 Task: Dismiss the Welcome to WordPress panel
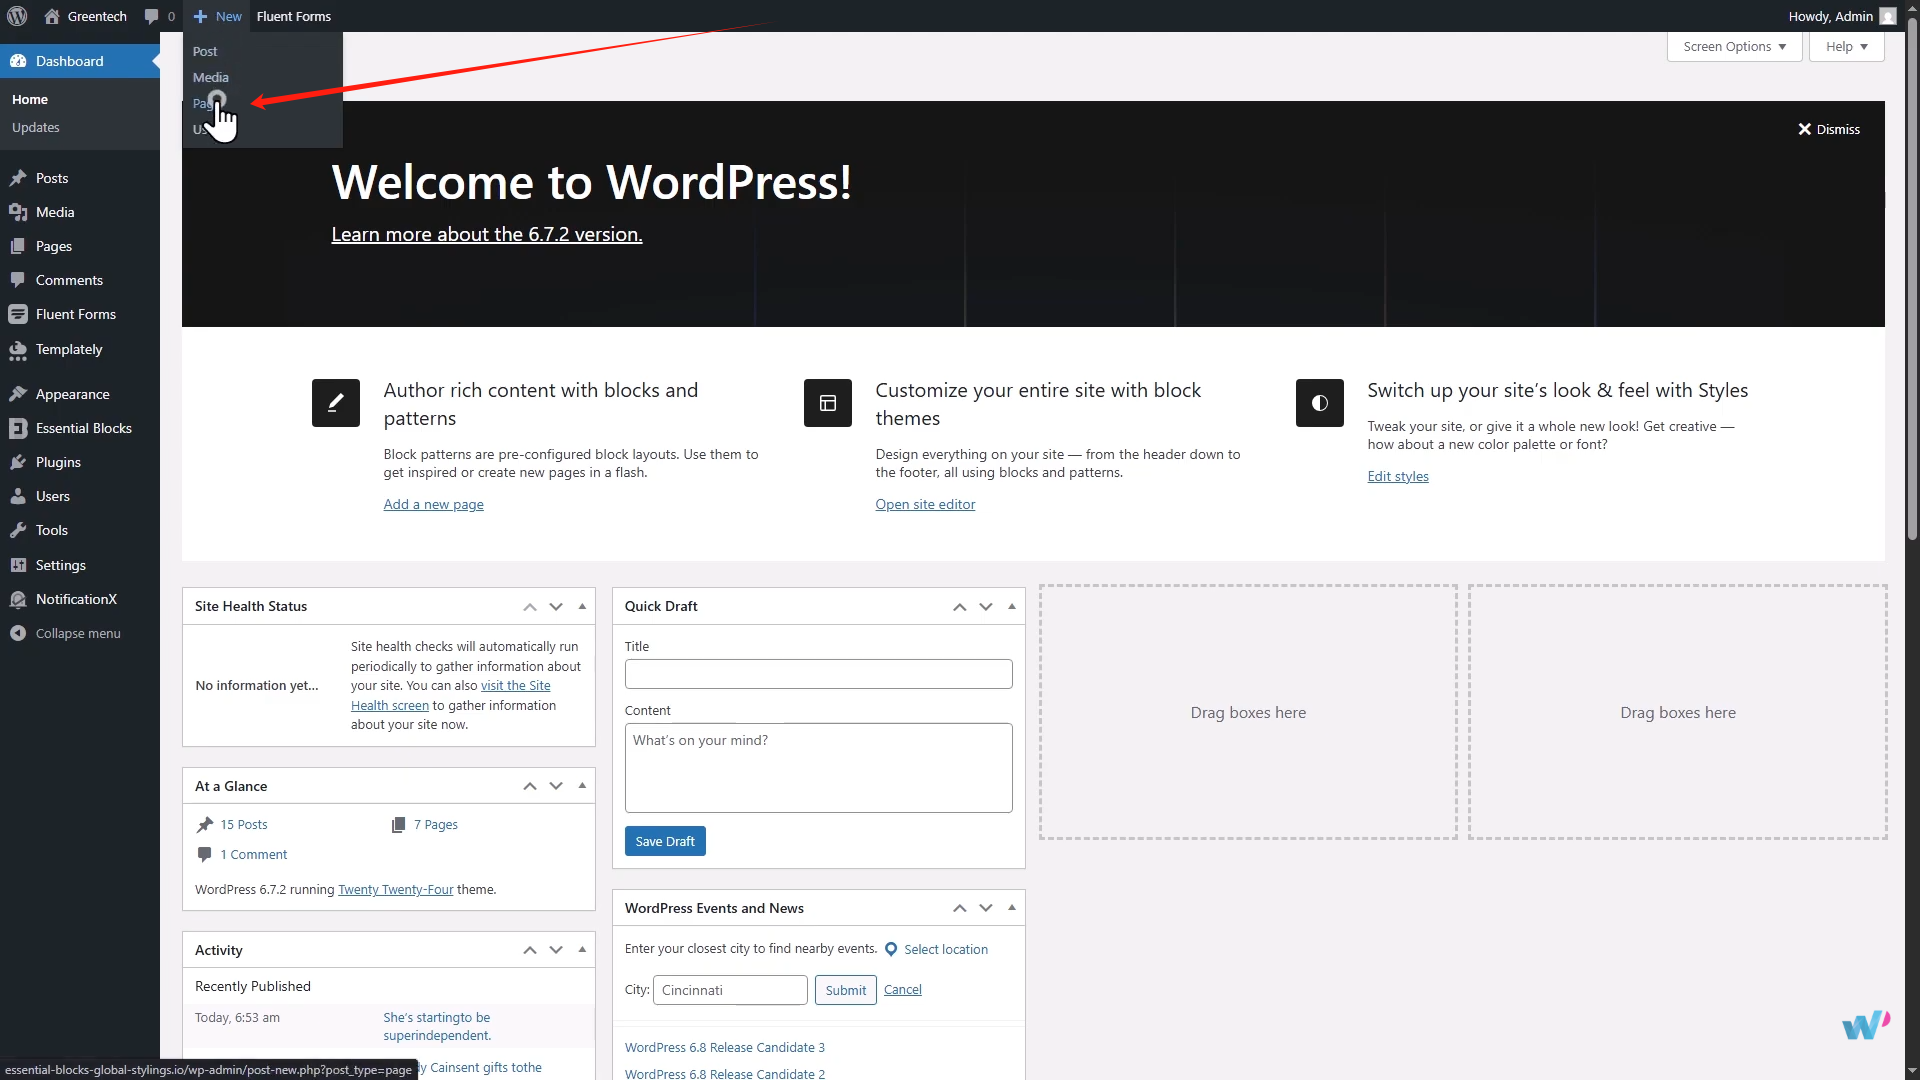[1828, 129]
